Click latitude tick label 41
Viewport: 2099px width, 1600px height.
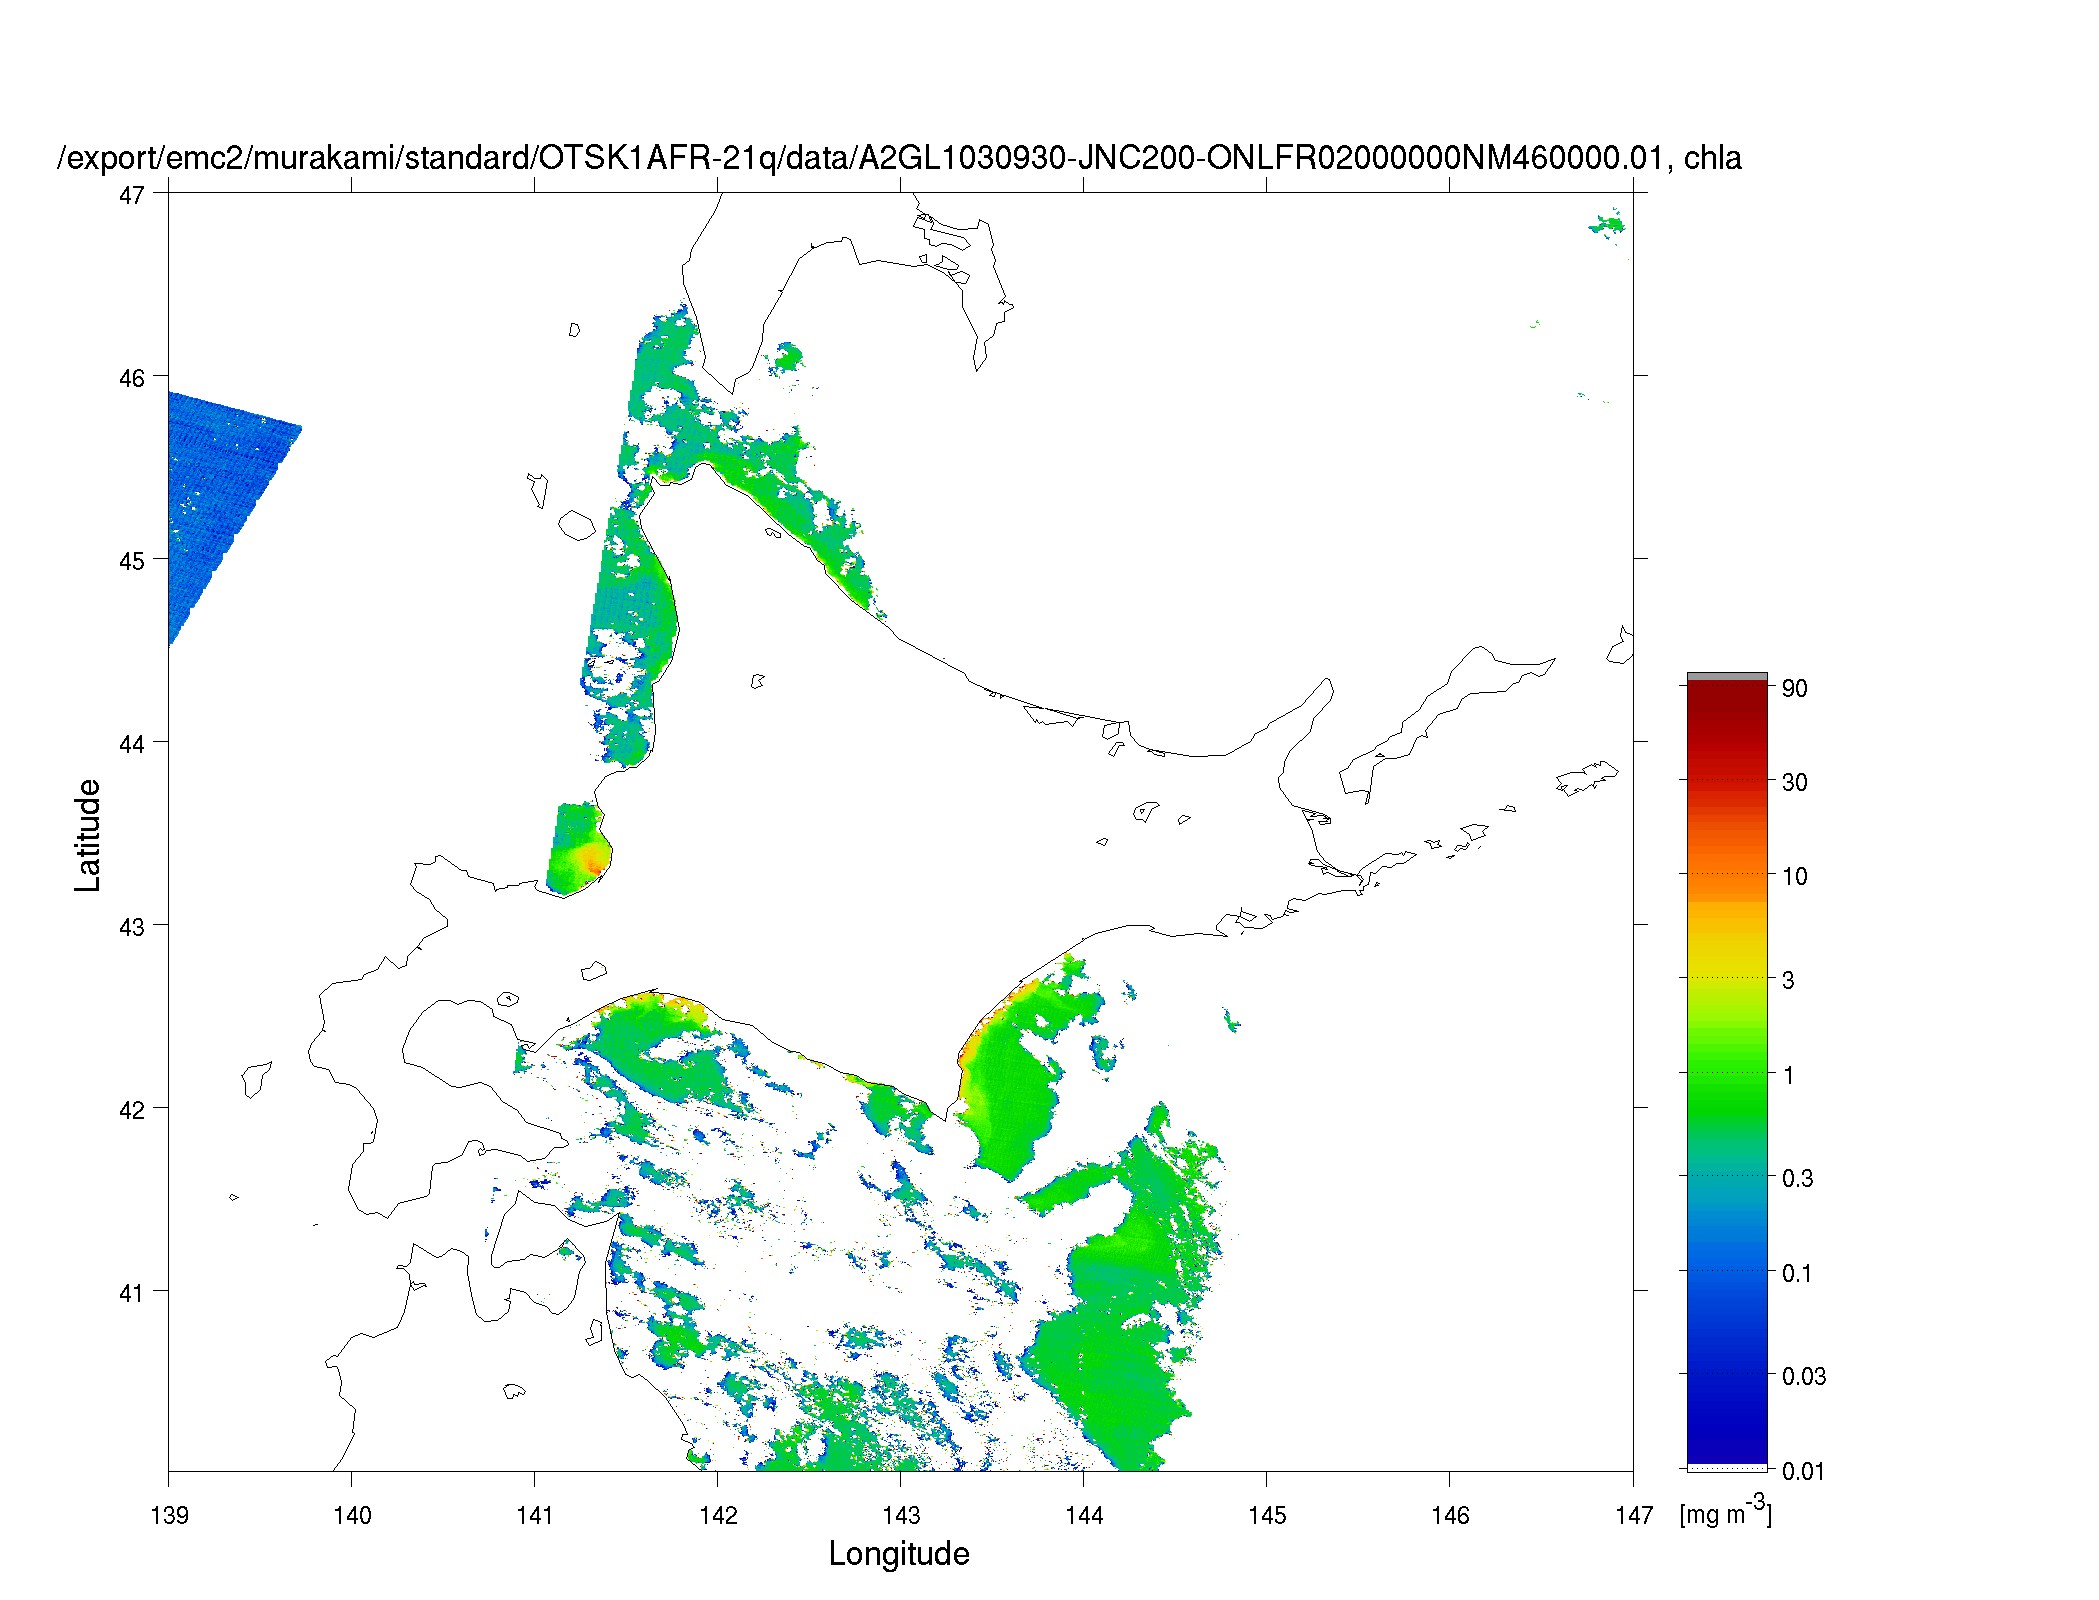click(132, 1293)
